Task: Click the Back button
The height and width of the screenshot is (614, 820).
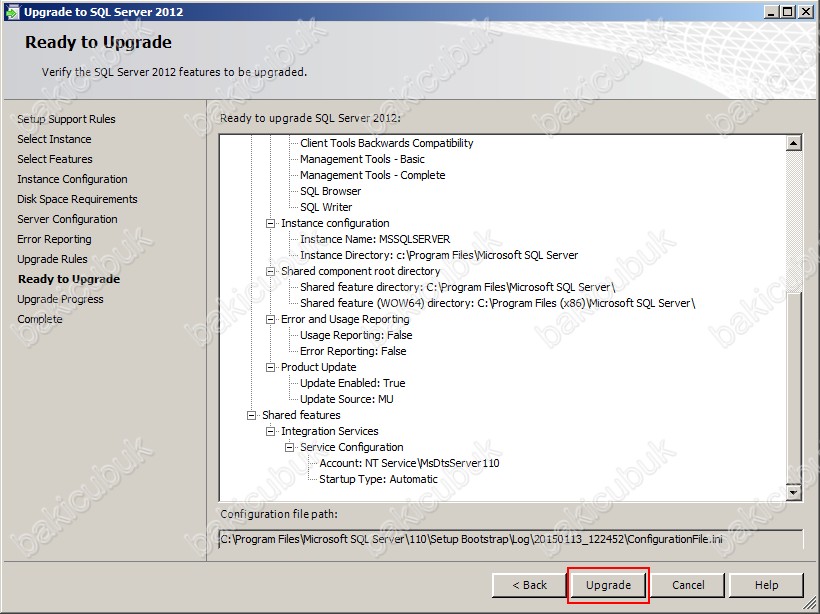Action: [529, 585]
